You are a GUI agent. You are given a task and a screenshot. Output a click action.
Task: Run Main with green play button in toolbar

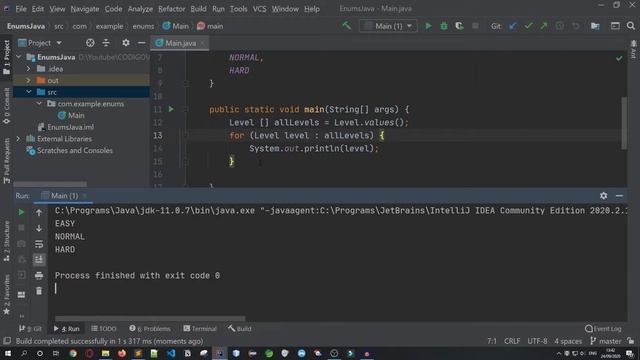point(428,26)
